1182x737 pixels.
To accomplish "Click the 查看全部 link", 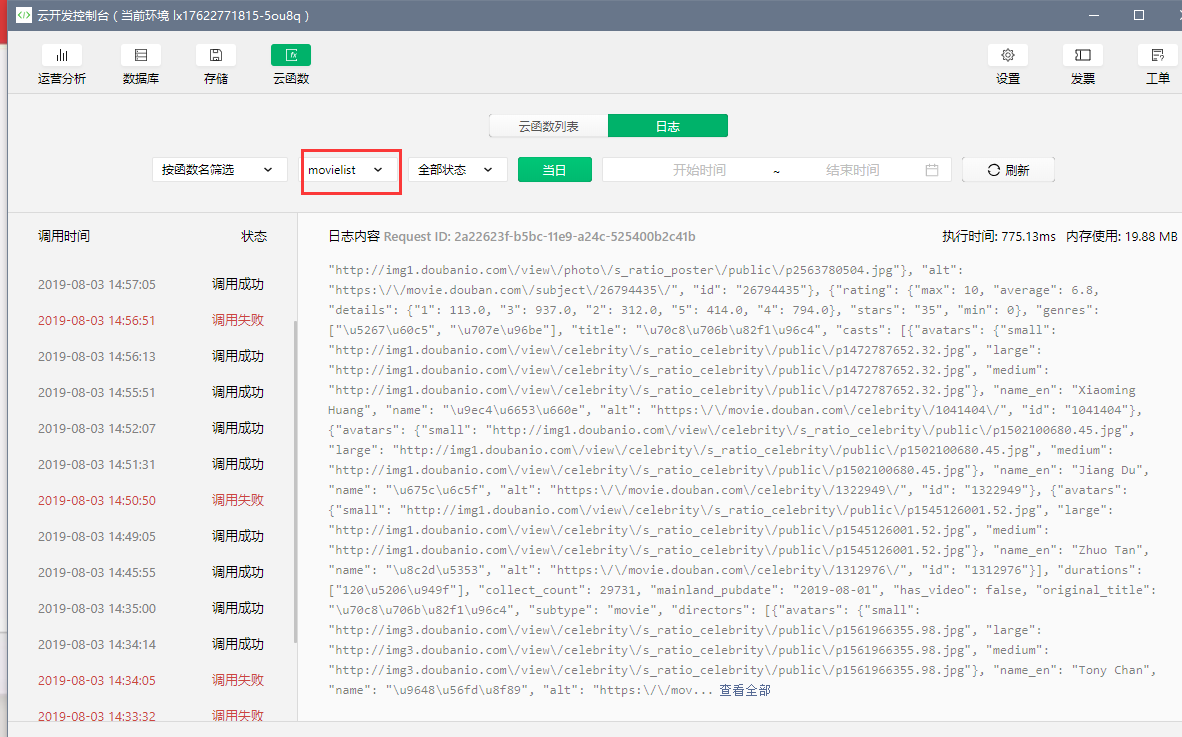I will pos(745,690).
